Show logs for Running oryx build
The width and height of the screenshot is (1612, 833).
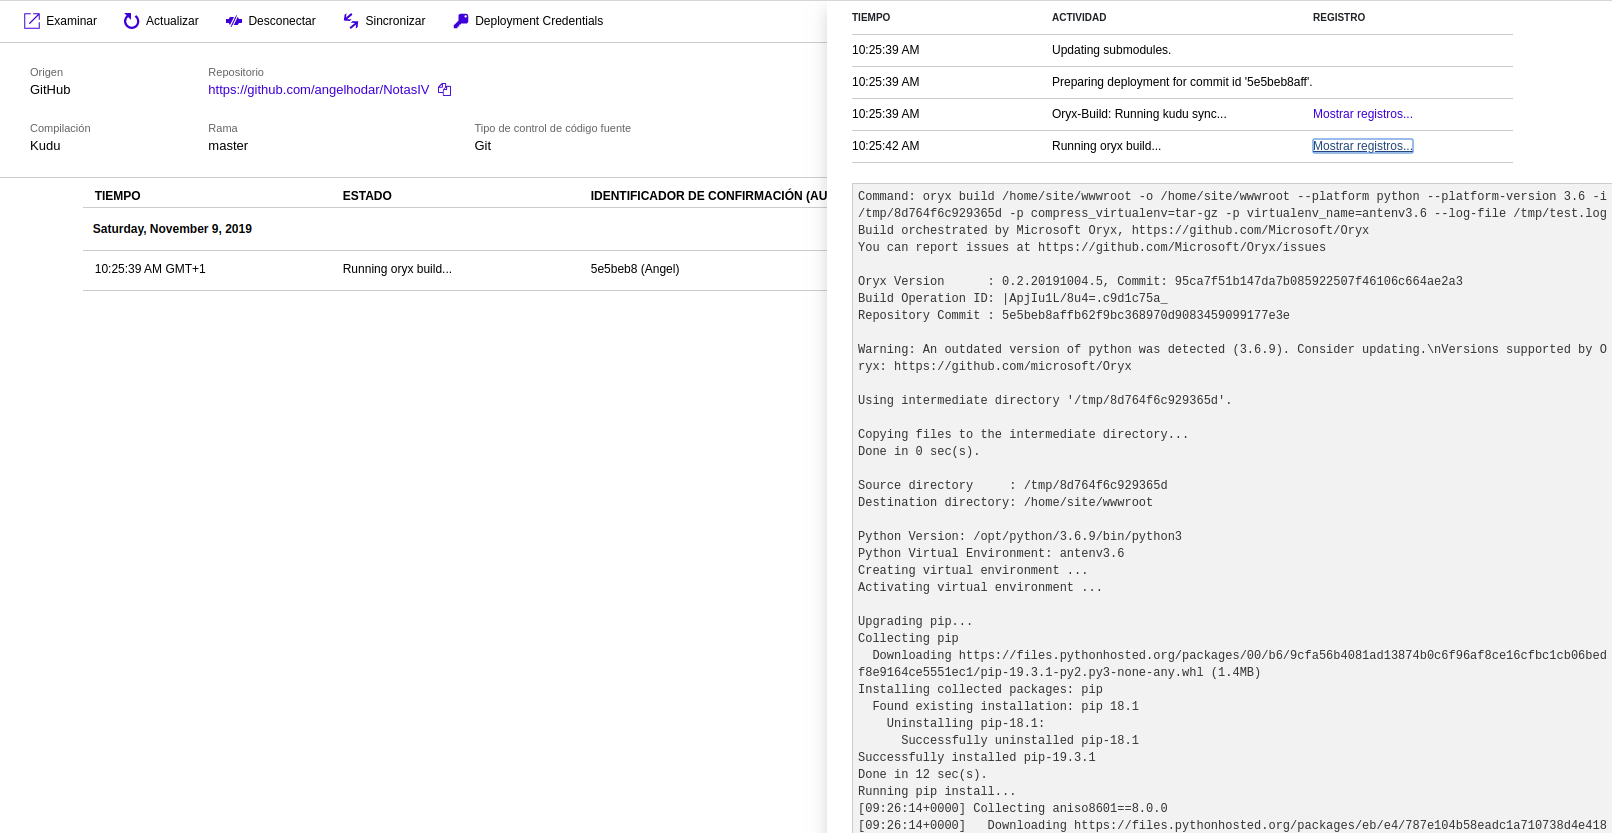click(1362, 146)
